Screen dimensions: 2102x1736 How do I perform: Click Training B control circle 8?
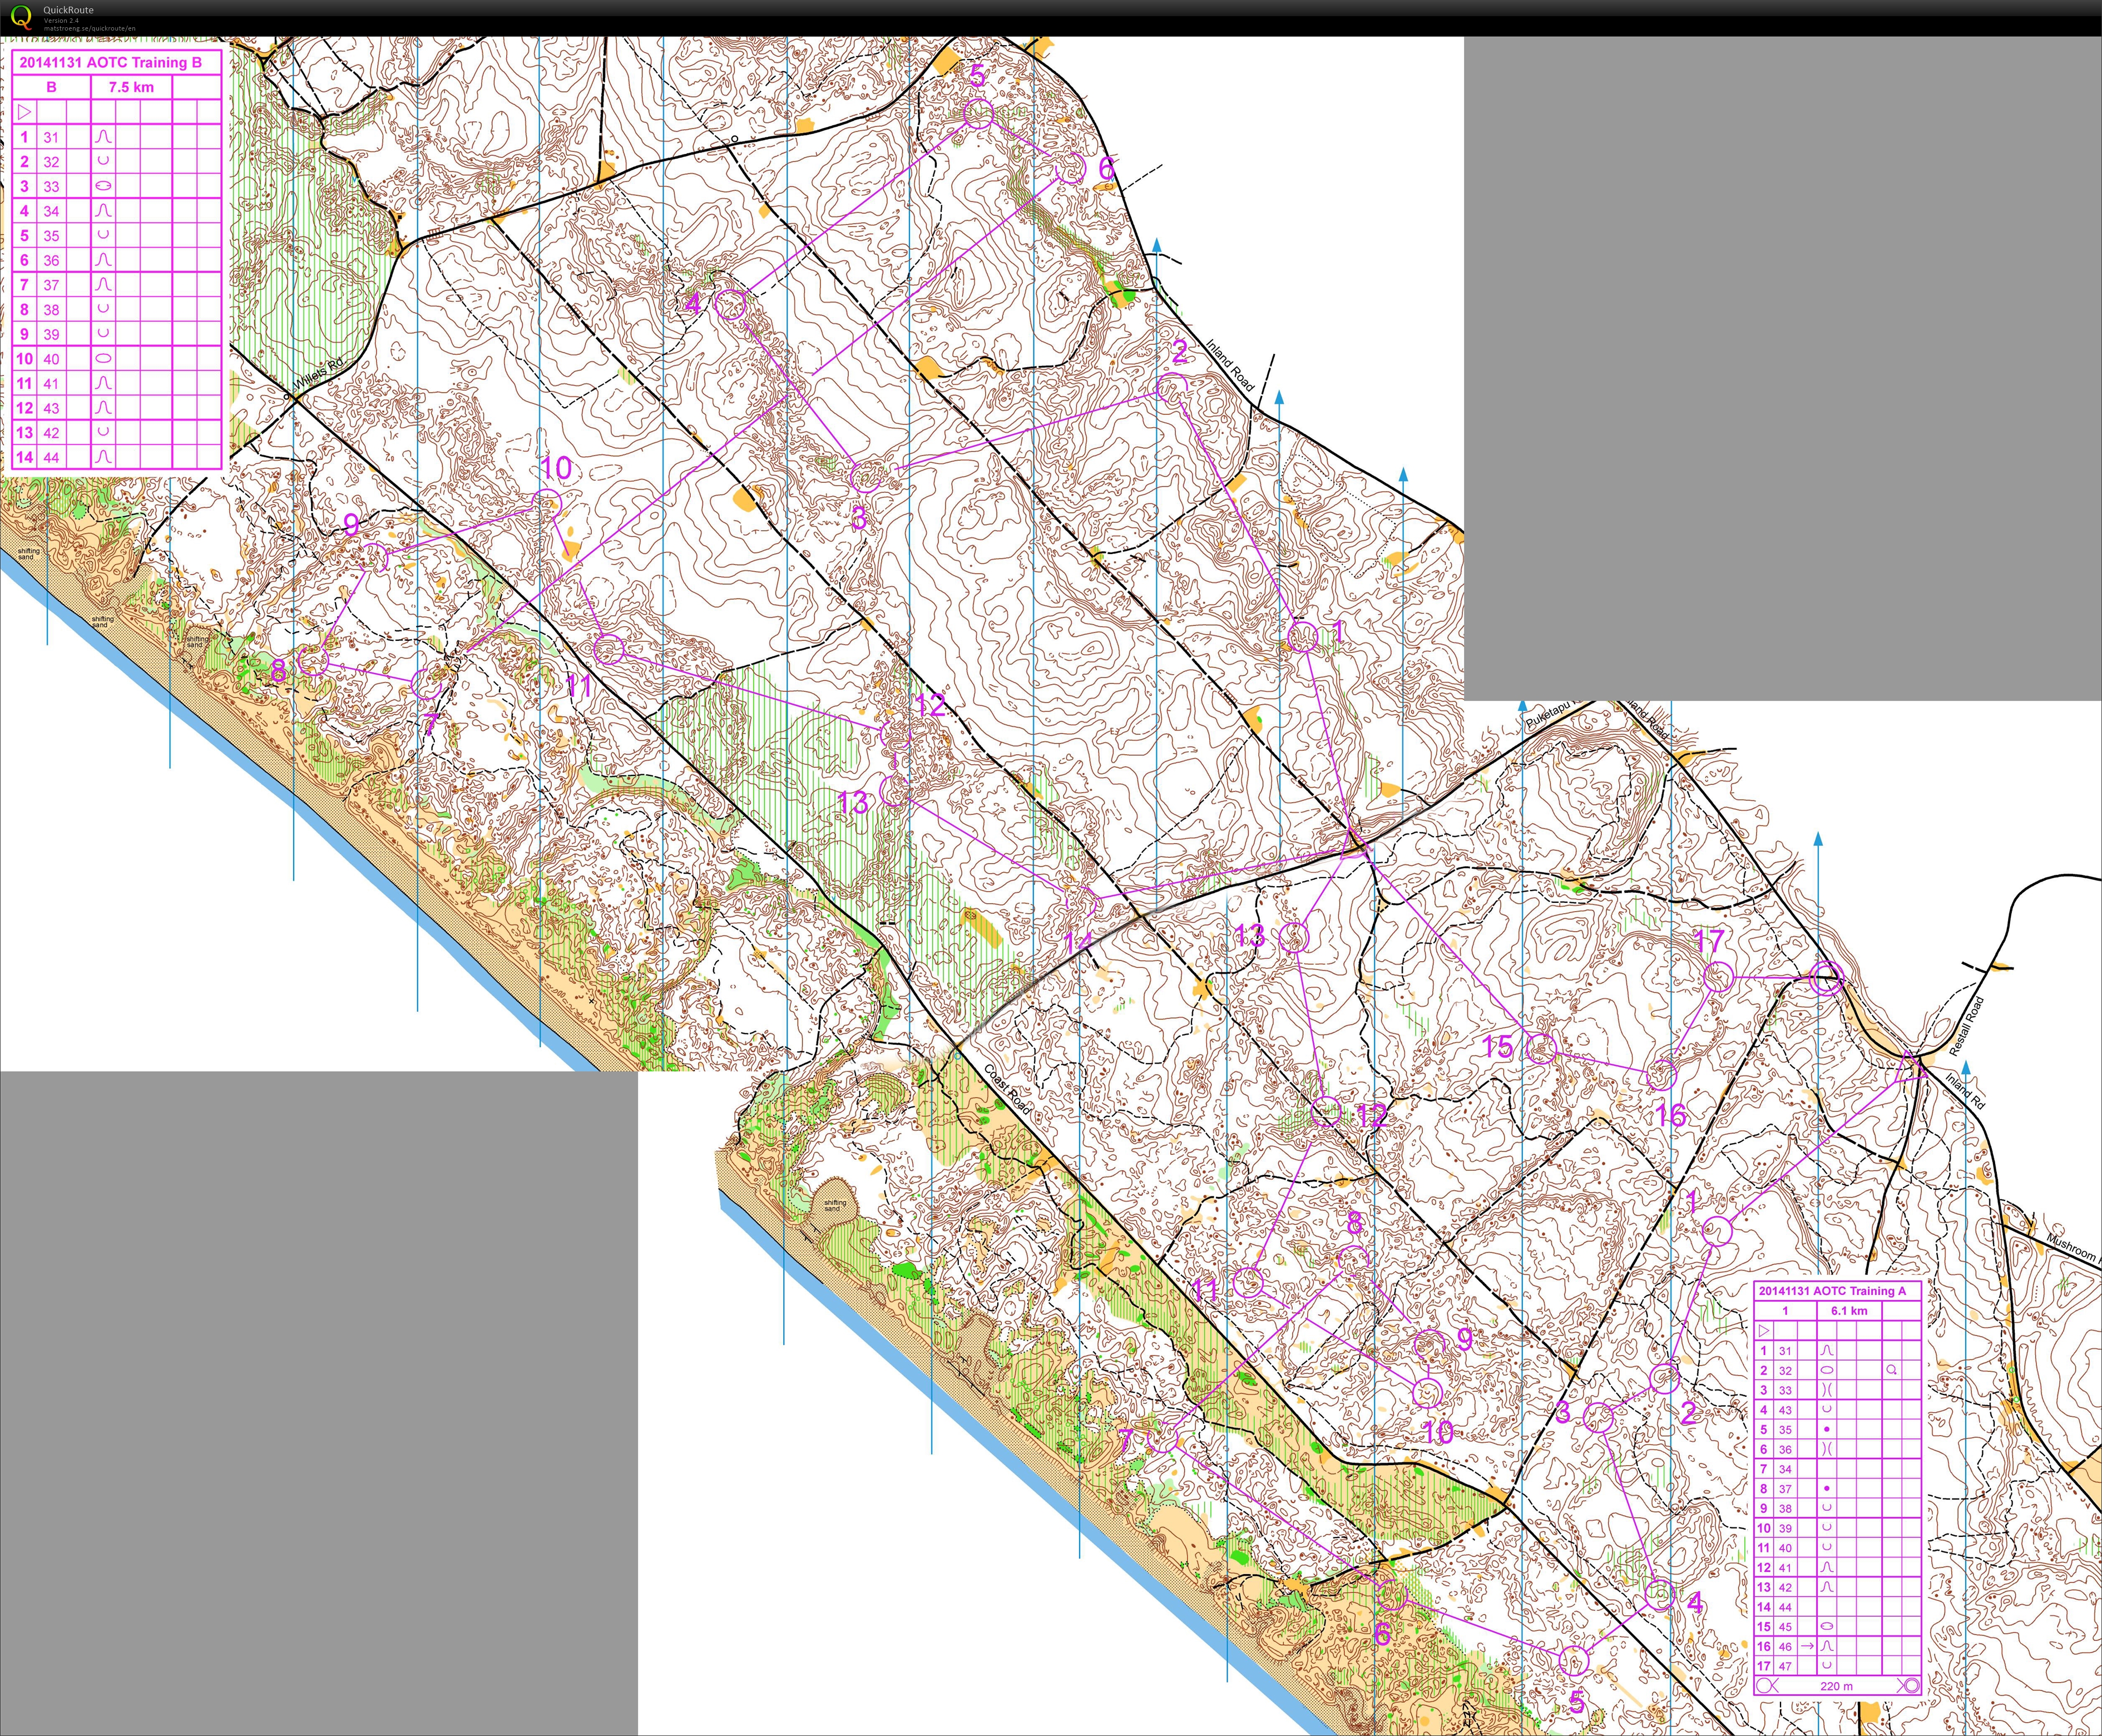(313, 661)
